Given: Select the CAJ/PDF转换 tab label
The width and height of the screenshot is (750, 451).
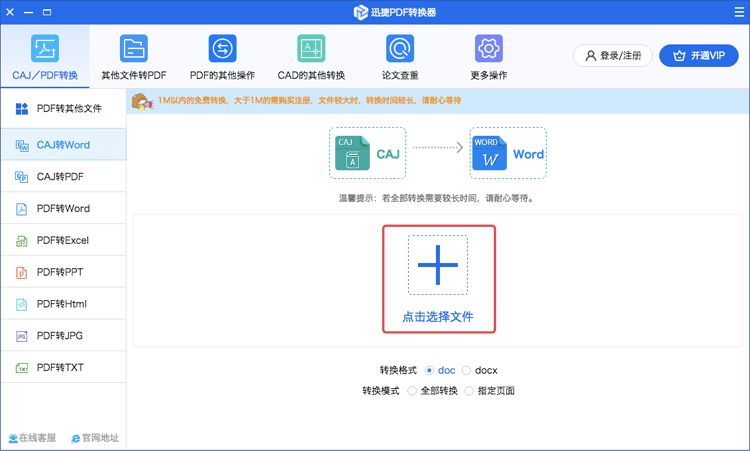Looking at the screenshot, I should (45, 76).
